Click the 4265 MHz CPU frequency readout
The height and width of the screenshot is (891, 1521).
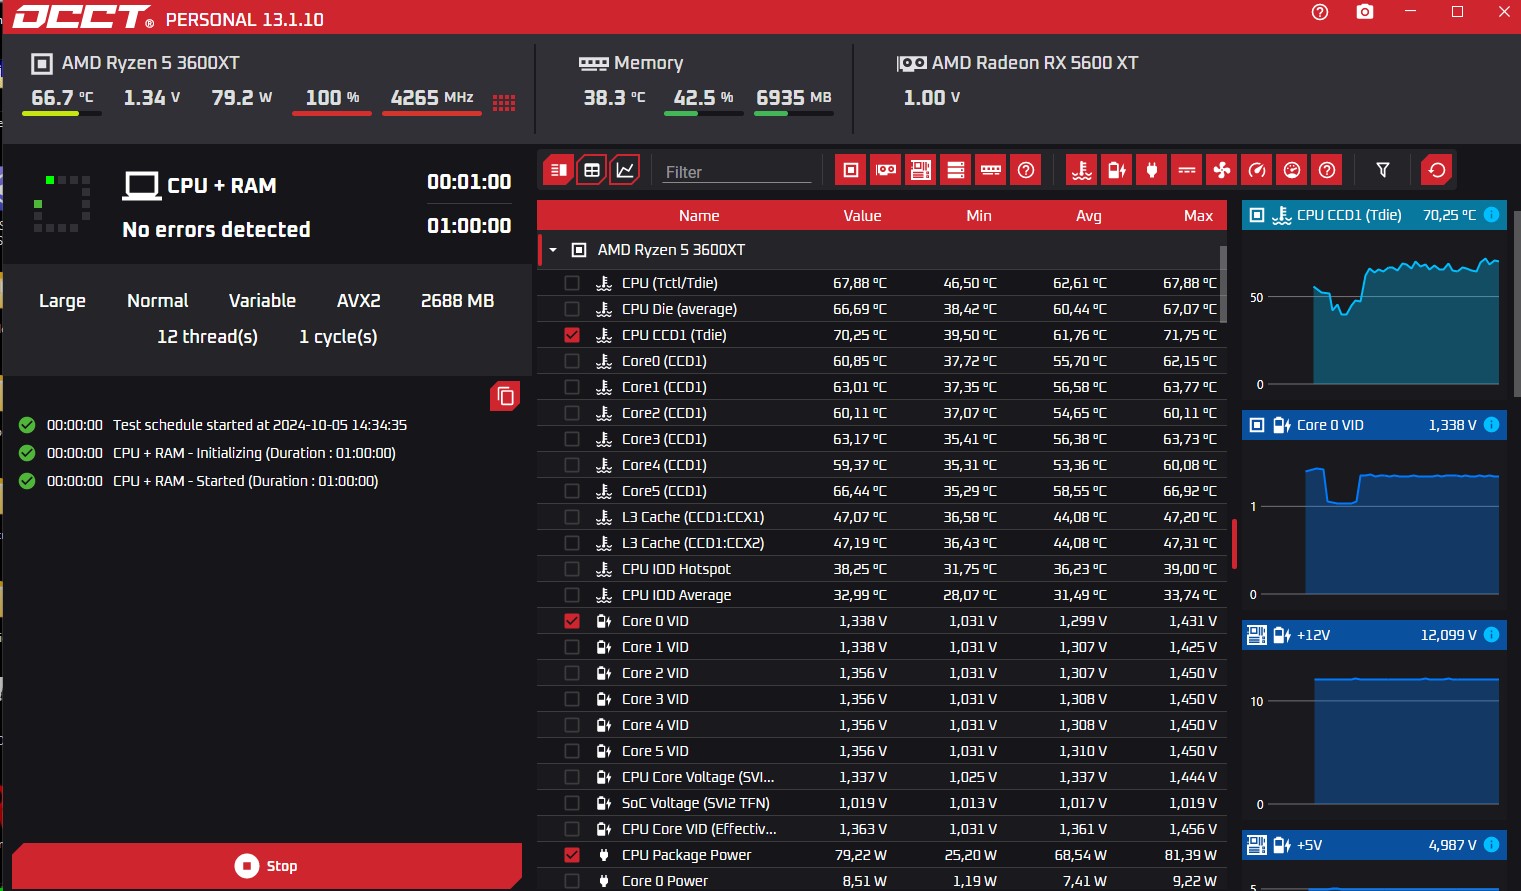click(432, 98)
